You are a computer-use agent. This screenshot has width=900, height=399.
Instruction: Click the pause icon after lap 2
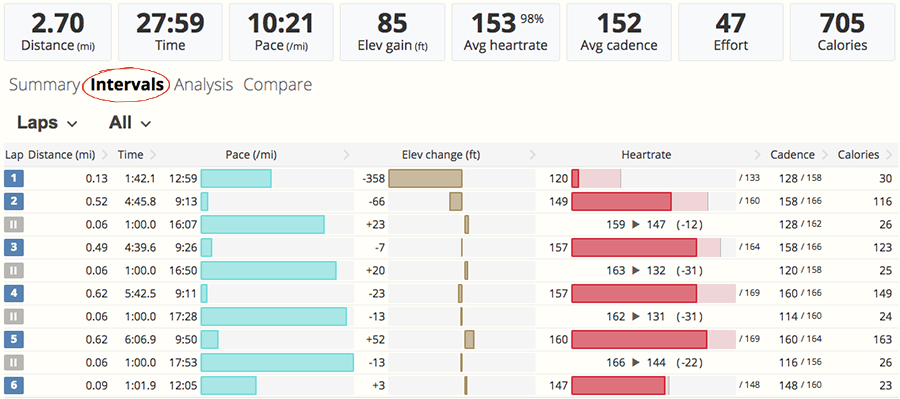tap(13, 224)
